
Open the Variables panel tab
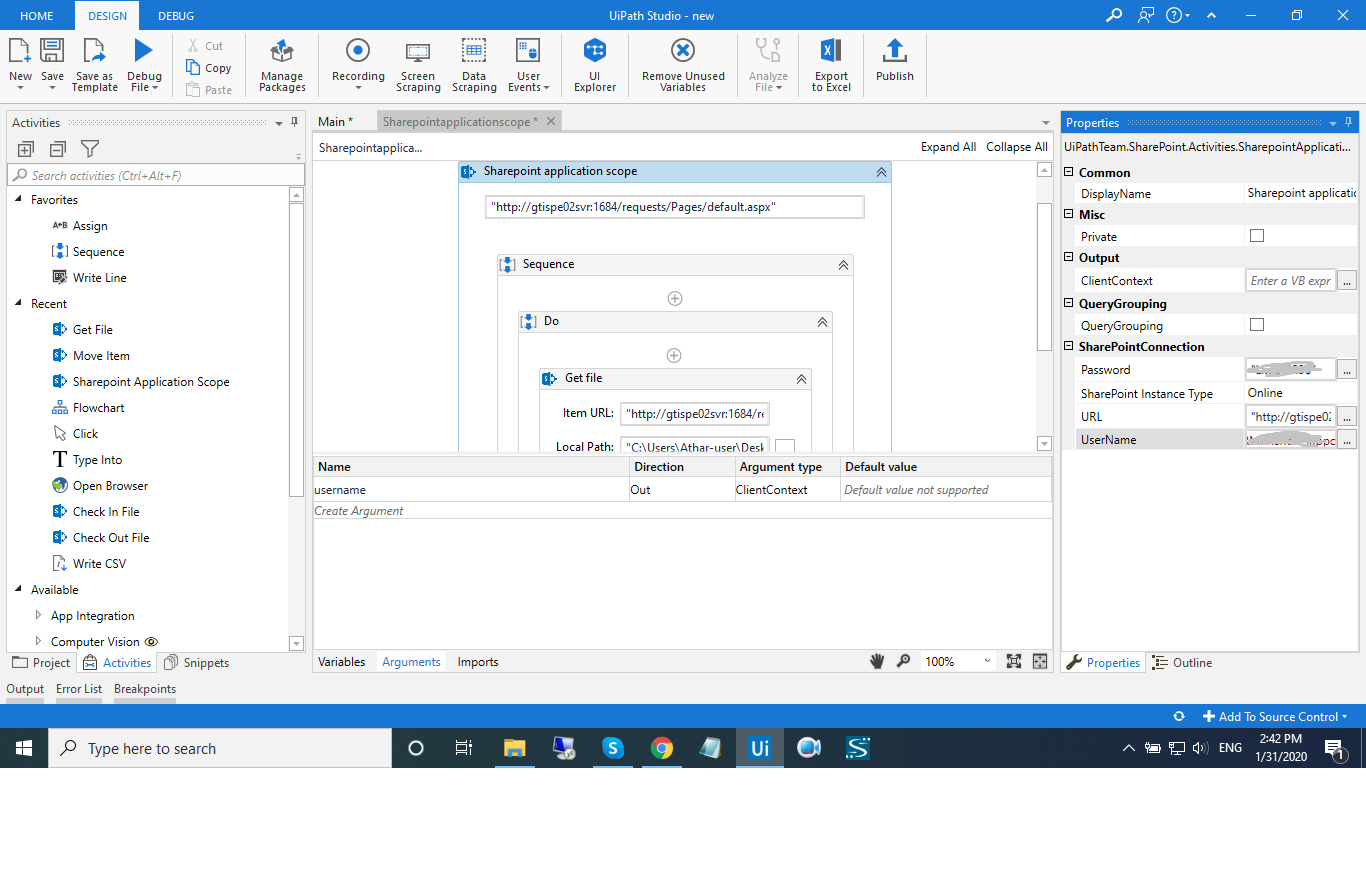coord(341,662)
